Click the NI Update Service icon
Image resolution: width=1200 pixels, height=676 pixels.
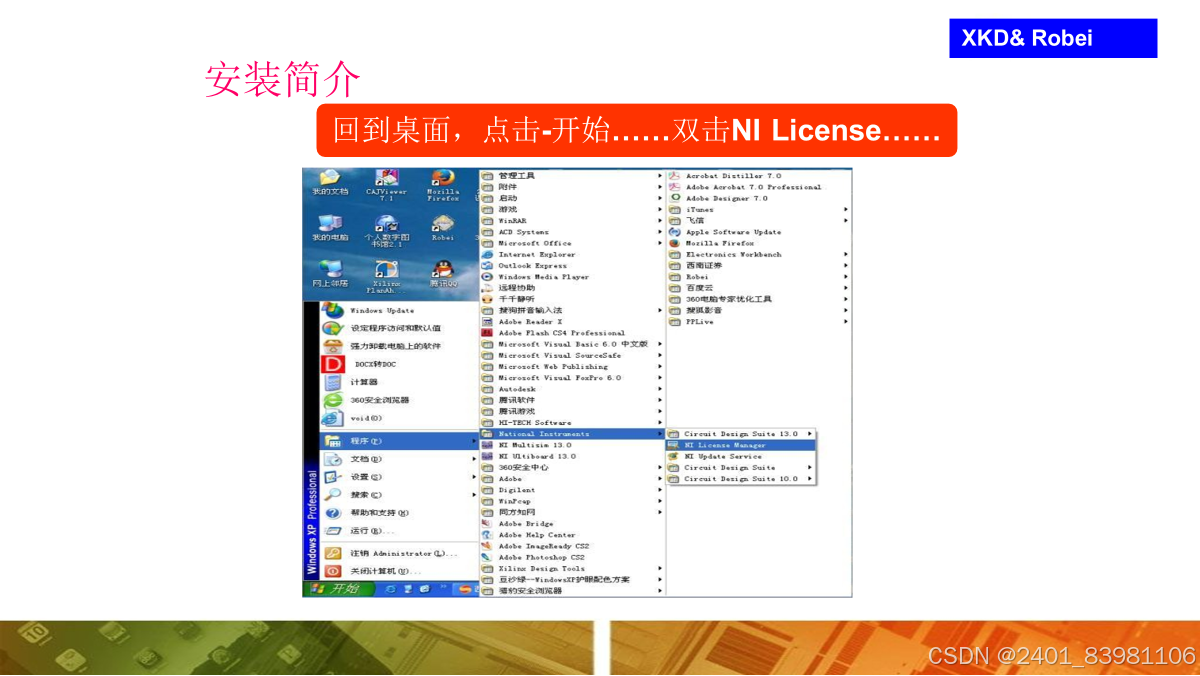point(674,456)
